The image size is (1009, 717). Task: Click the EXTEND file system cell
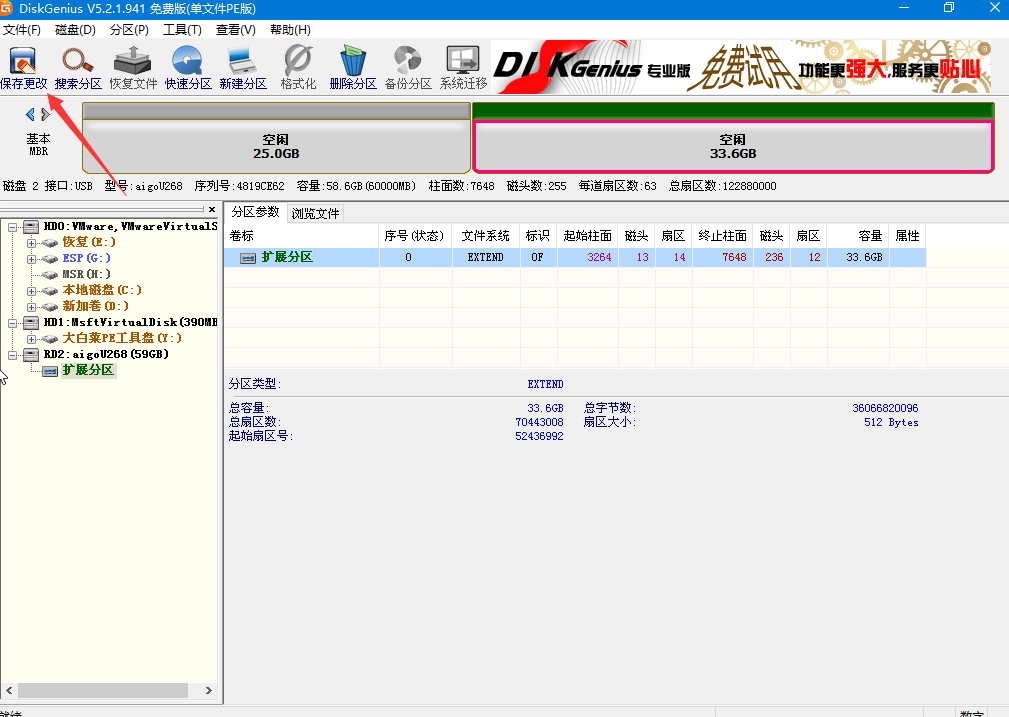click(486, 257)
